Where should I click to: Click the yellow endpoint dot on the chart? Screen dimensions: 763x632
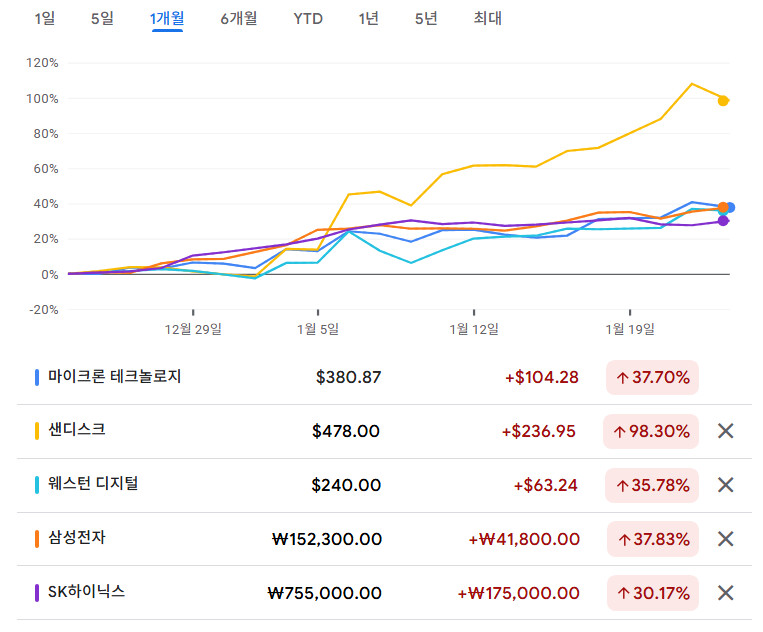(723, 100)
